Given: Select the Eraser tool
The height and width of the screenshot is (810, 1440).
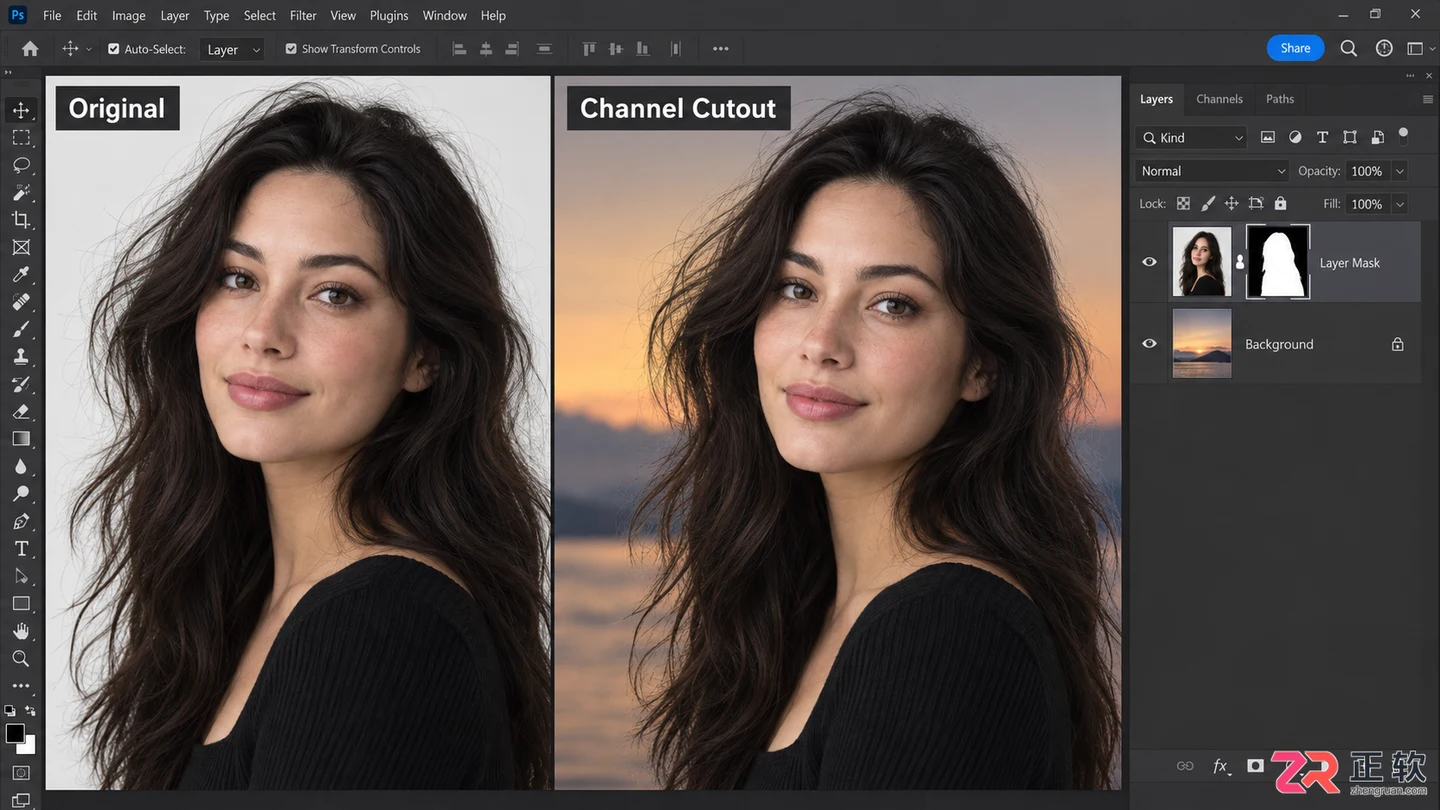Looking at the screenshot, I should tap(21, 411).
